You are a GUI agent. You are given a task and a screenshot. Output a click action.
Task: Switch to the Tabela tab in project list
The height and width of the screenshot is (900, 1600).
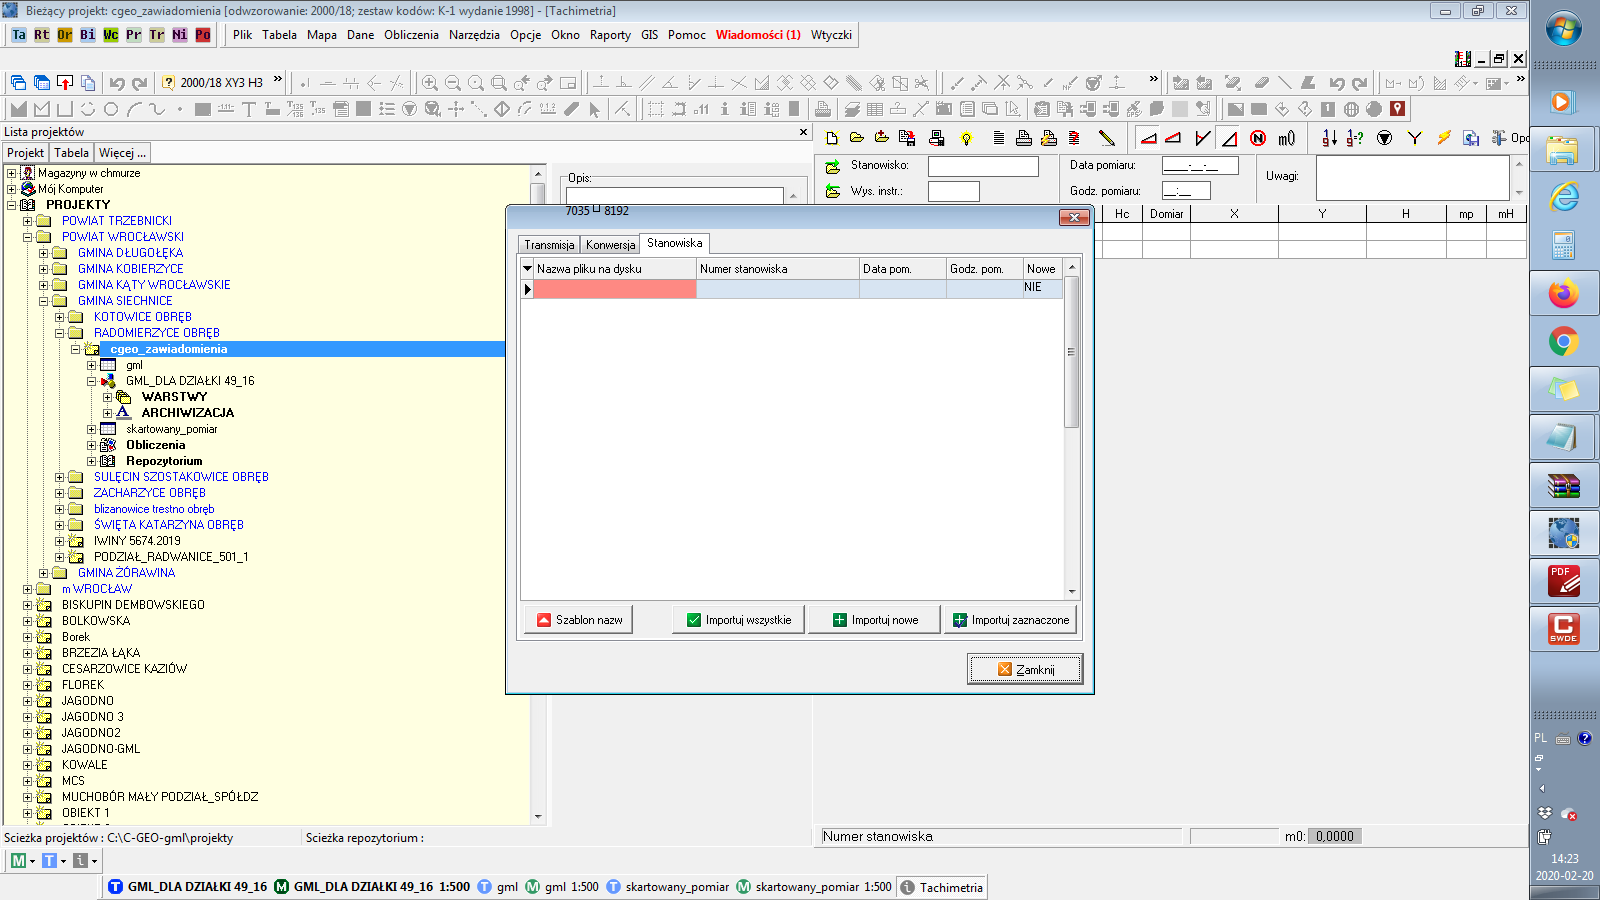pos(71,153)
